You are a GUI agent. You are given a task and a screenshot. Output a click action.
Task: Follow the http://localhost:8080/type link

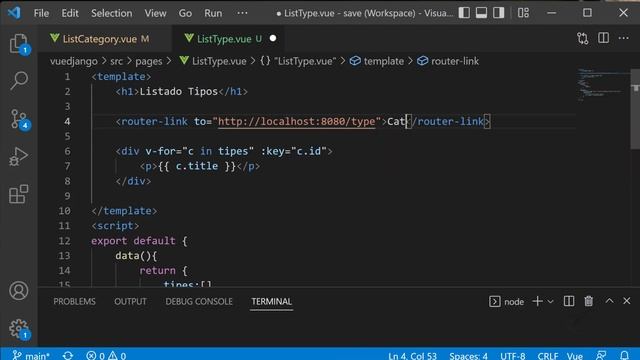click(296, 121)
